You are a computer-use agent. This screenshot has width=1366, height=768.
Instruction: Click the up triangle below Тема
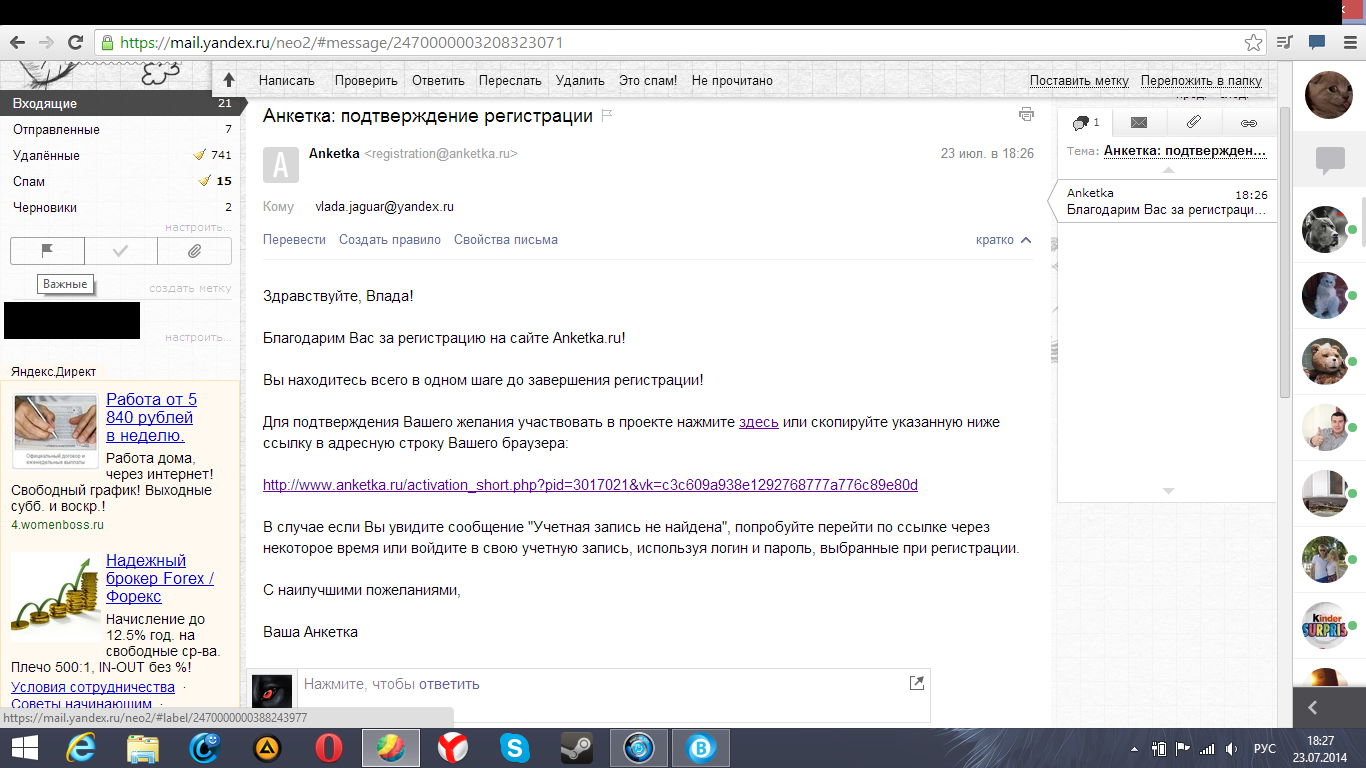(x=1167, y=170)
